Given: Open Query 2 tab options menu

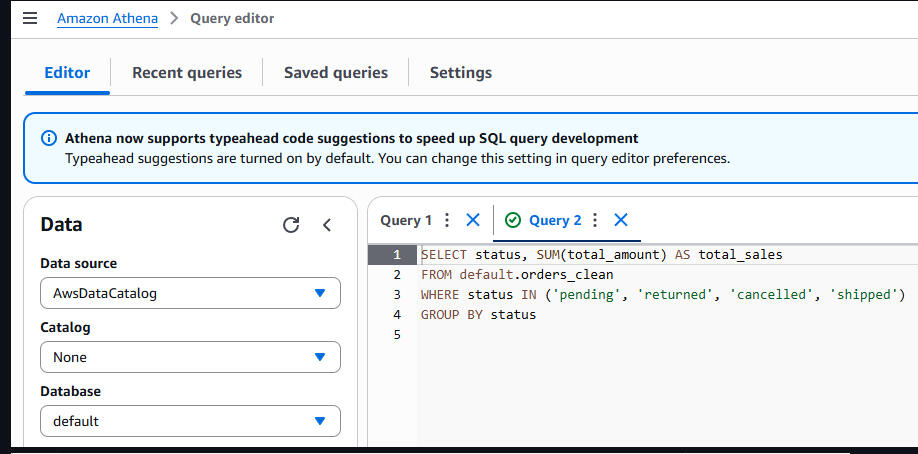Looking at the screenshot, I should [595, 220].
